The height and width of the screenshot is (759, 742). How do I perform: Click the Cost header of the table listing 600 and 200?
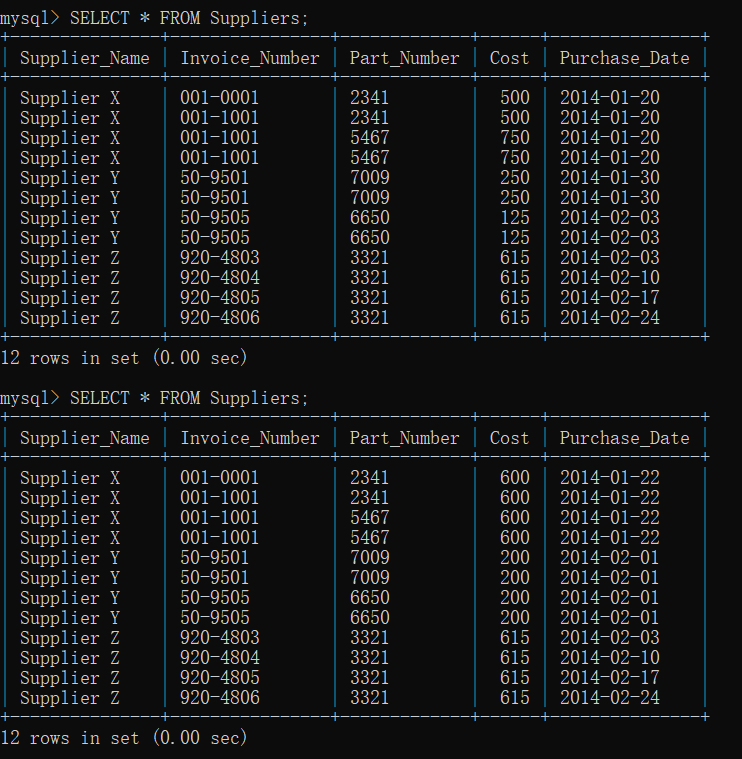(x=509, y=438)
